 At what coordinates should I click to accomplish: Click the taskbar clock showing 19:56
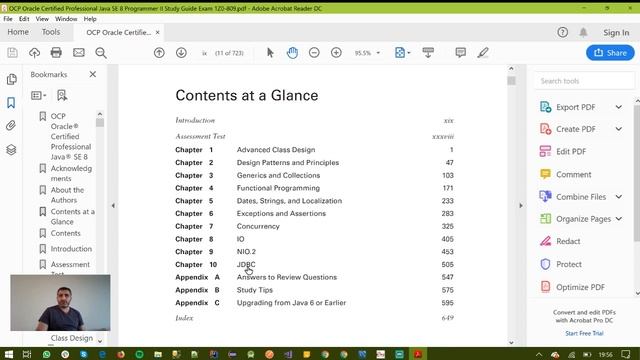[x=605, y=354]
